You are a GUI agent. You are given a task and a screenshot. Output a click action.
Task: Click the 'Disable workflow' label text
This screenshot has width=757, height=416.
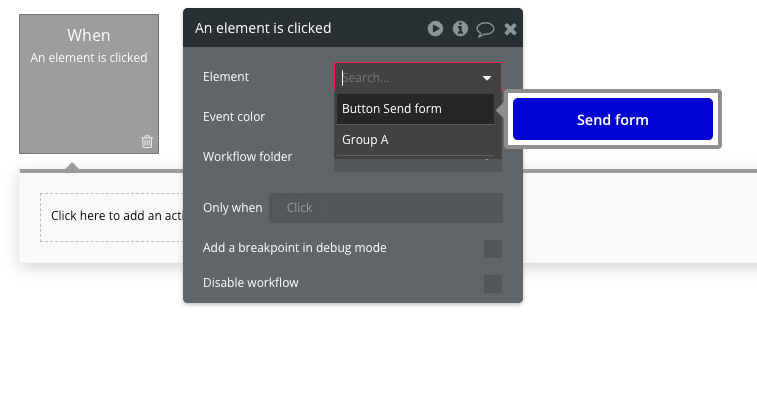click(250, 283)
